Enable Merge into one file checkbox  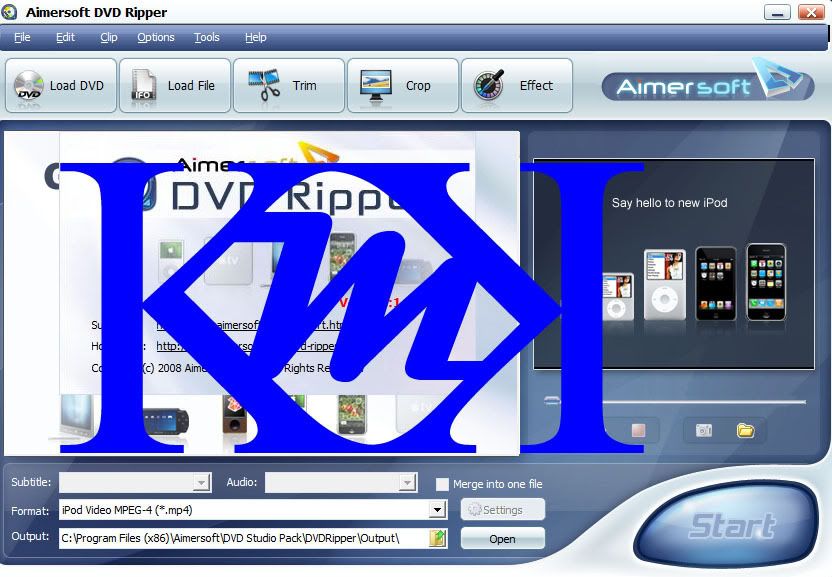(442, 484)
